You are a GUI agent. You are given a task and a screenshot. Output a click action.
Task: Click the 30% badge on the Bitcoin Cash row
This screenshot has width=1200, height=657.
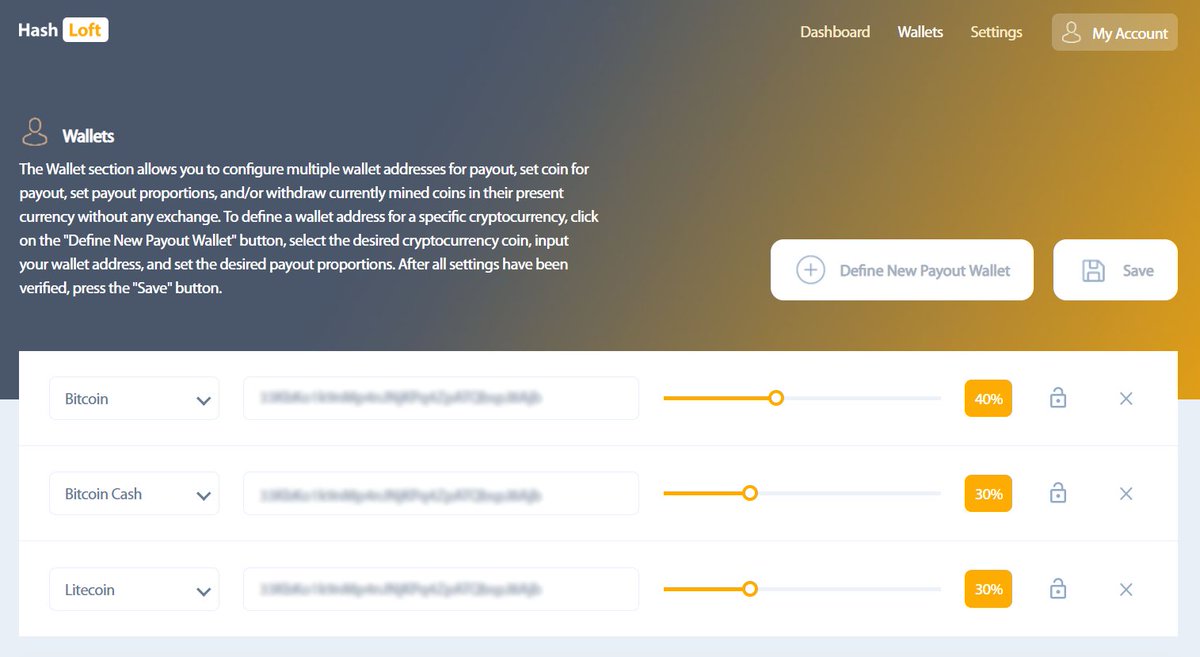pyautogui.click(x=988, y=494)
